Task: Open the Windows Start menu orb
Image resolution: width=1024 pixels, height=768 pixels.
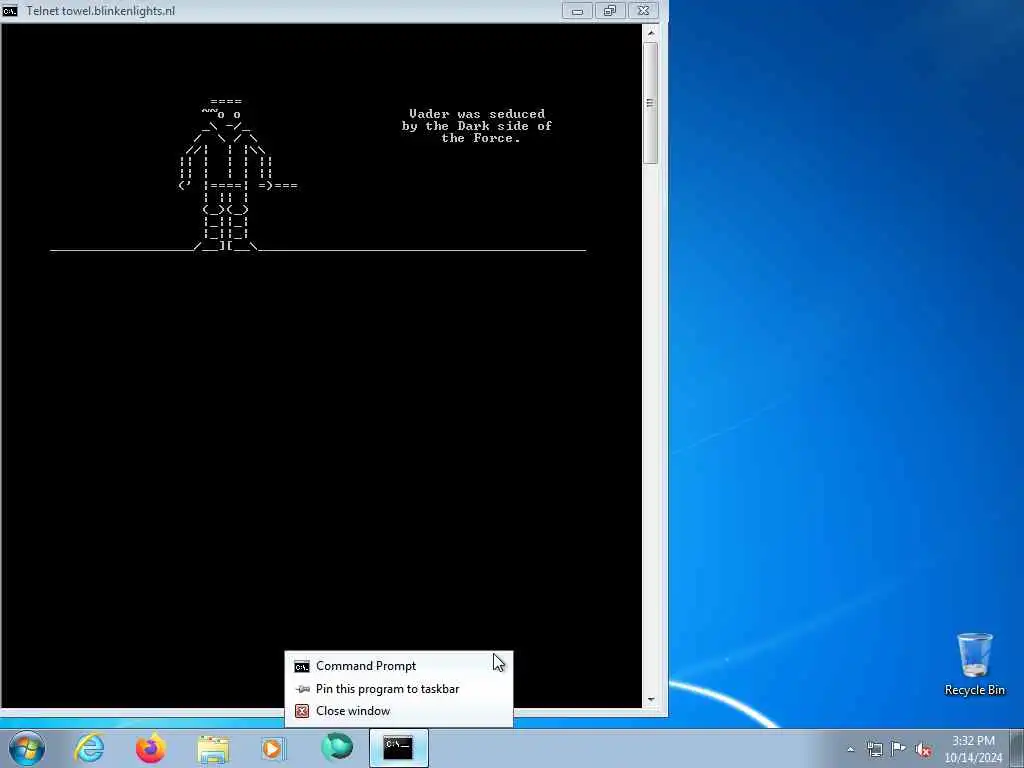Action: point(27,748)
